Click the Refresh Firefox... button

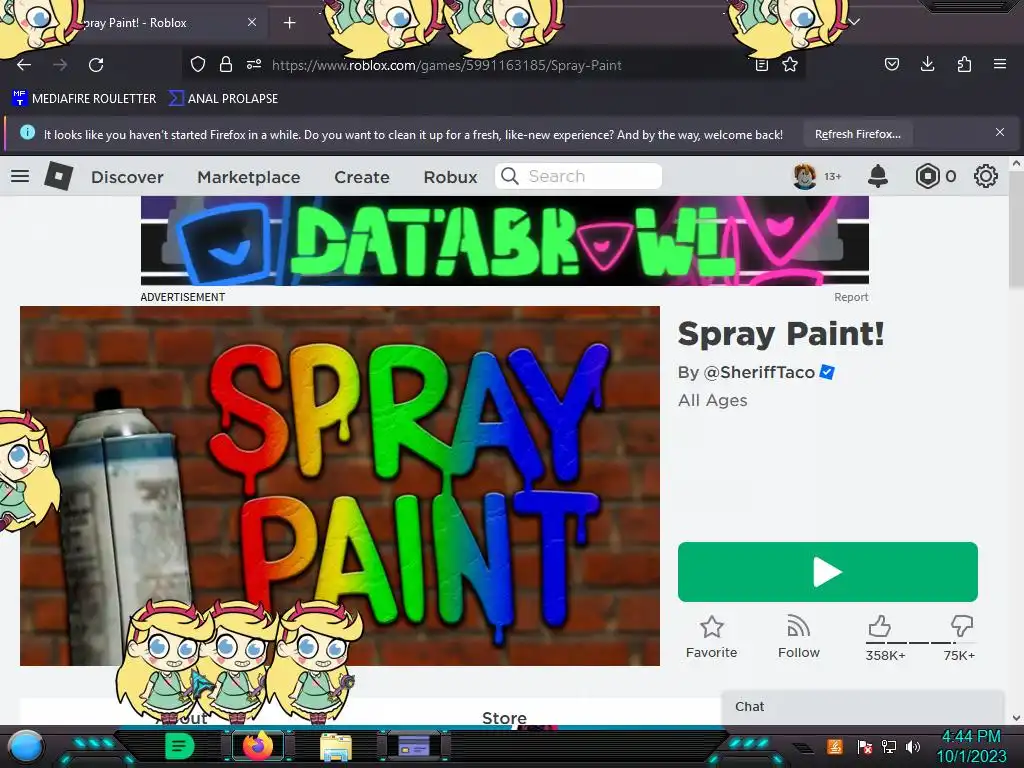pos(857,134)
